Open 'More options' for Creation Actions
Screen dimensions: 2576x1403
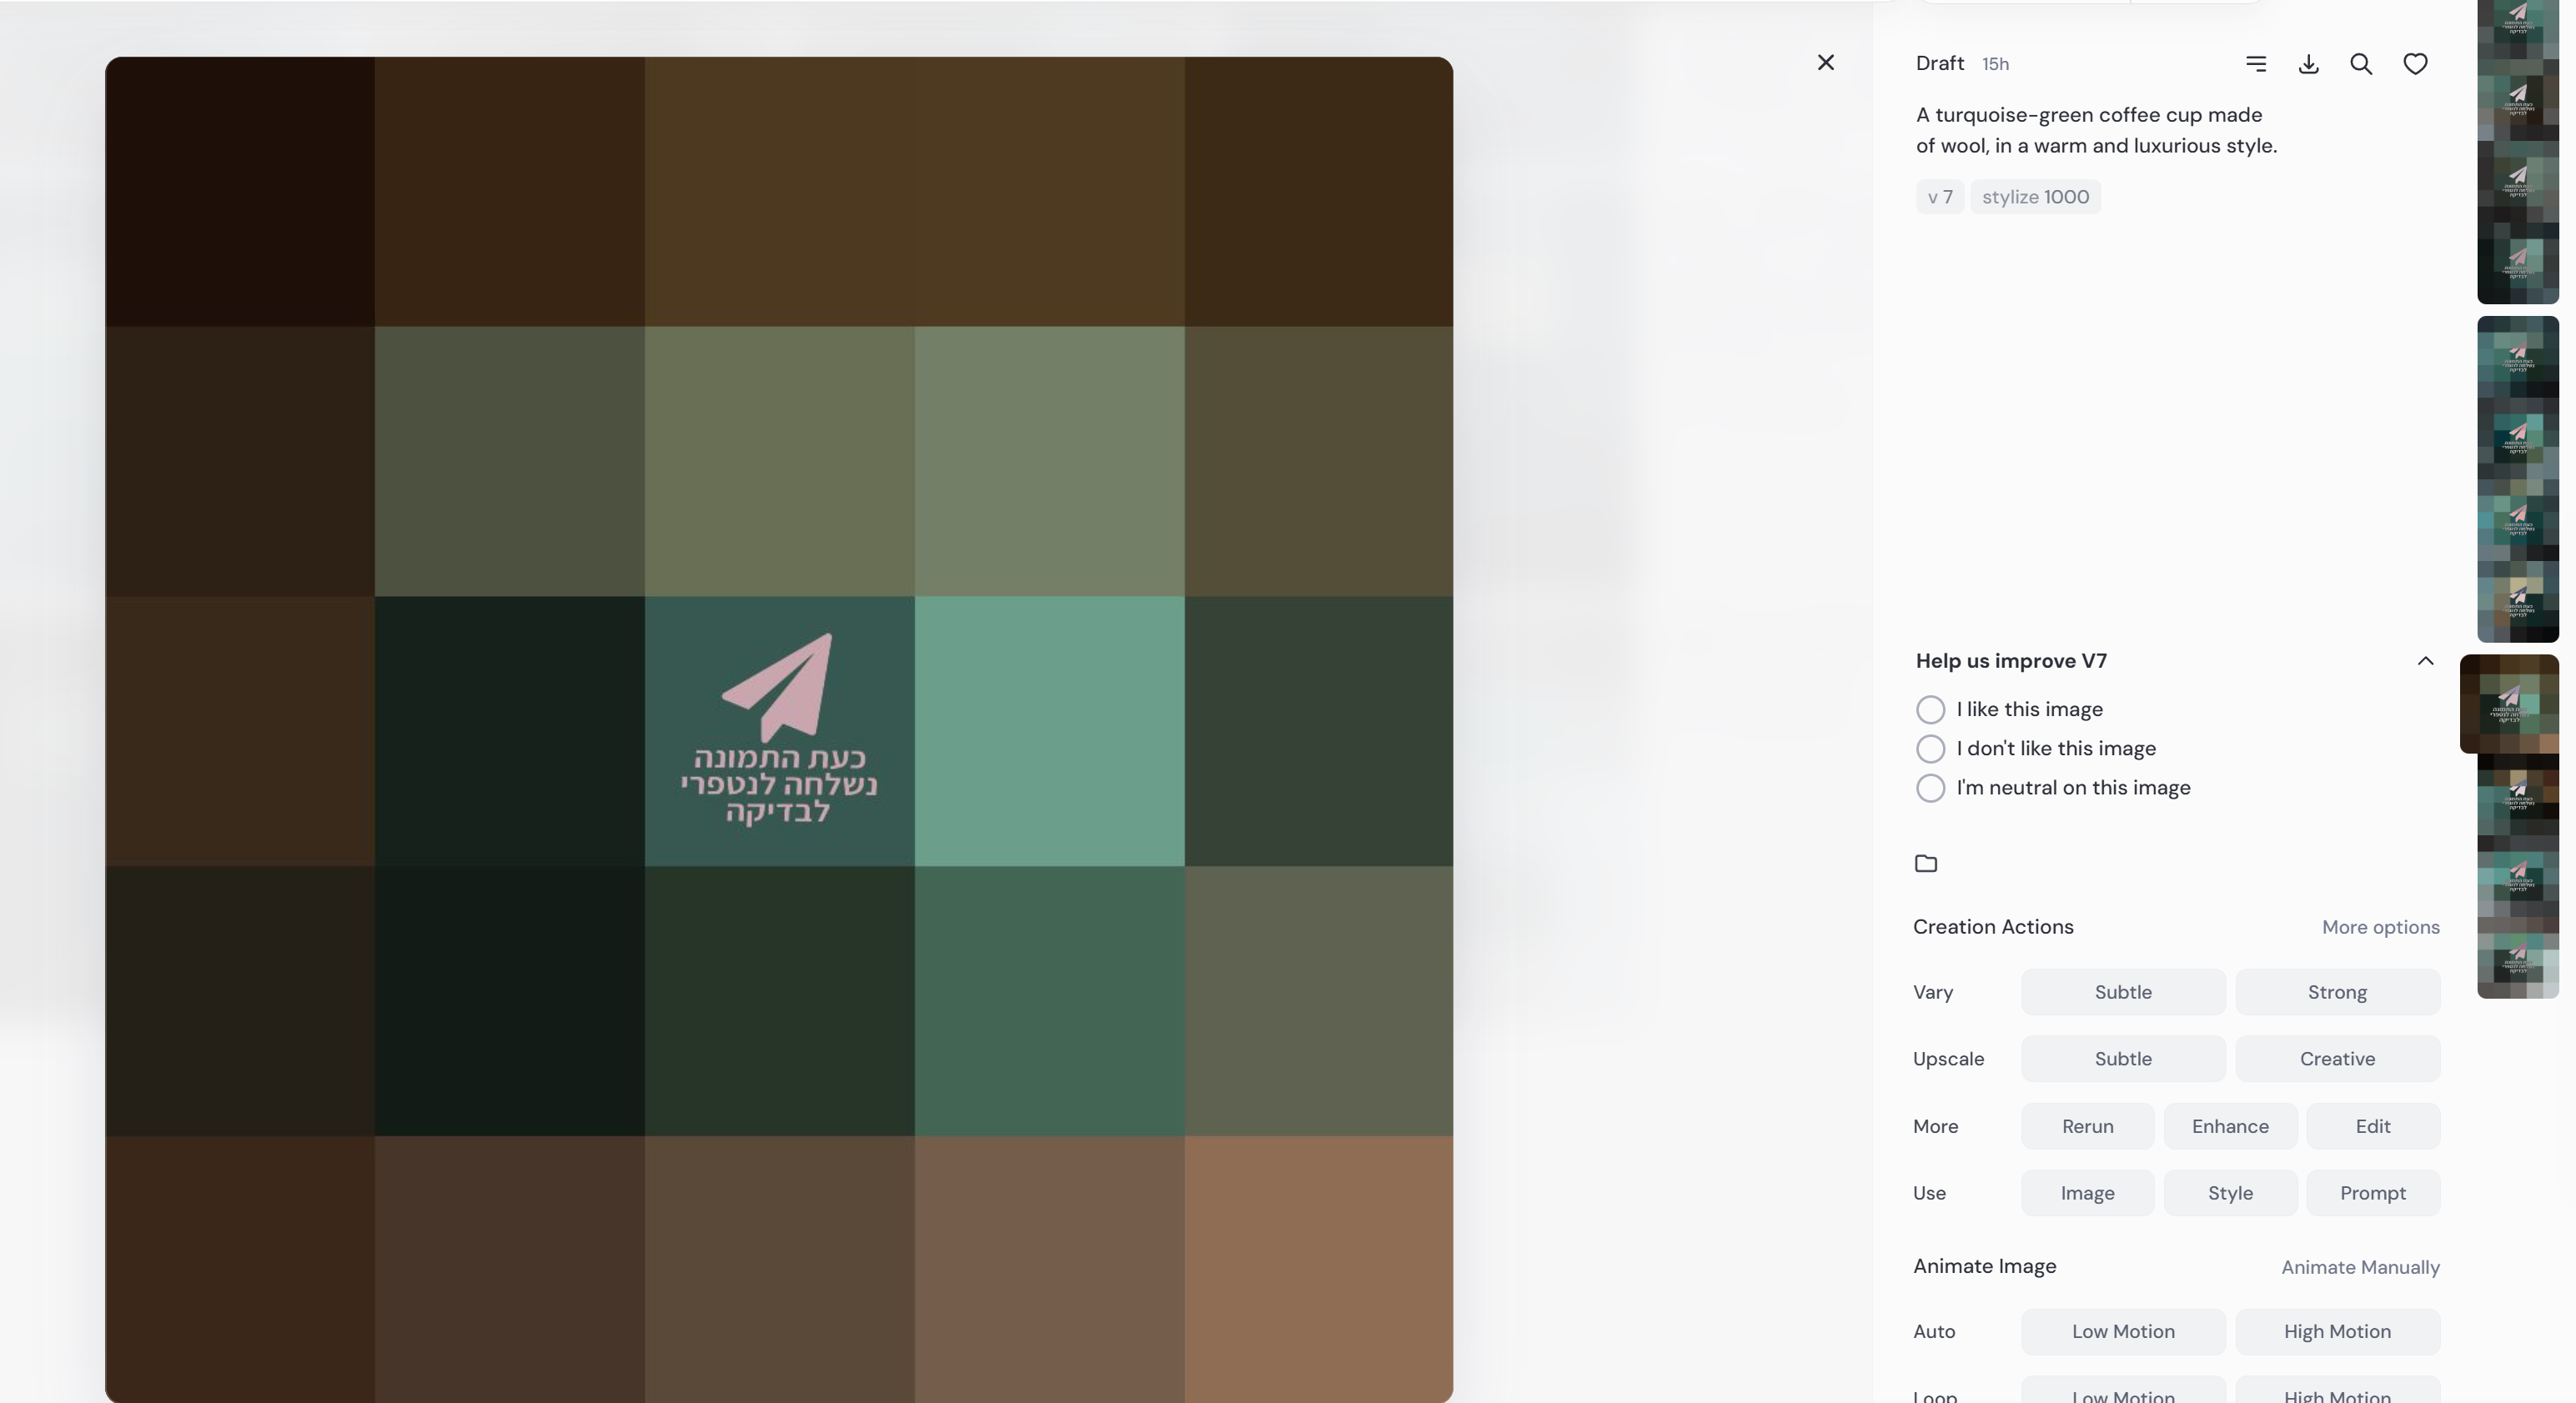2380,927
